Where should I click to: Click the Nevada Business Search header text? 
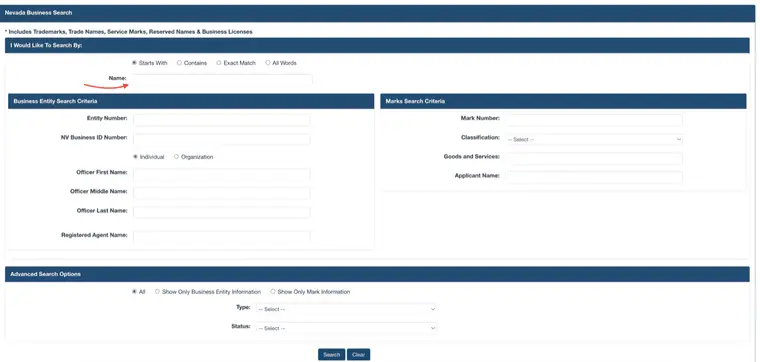[x=38, y=13]
